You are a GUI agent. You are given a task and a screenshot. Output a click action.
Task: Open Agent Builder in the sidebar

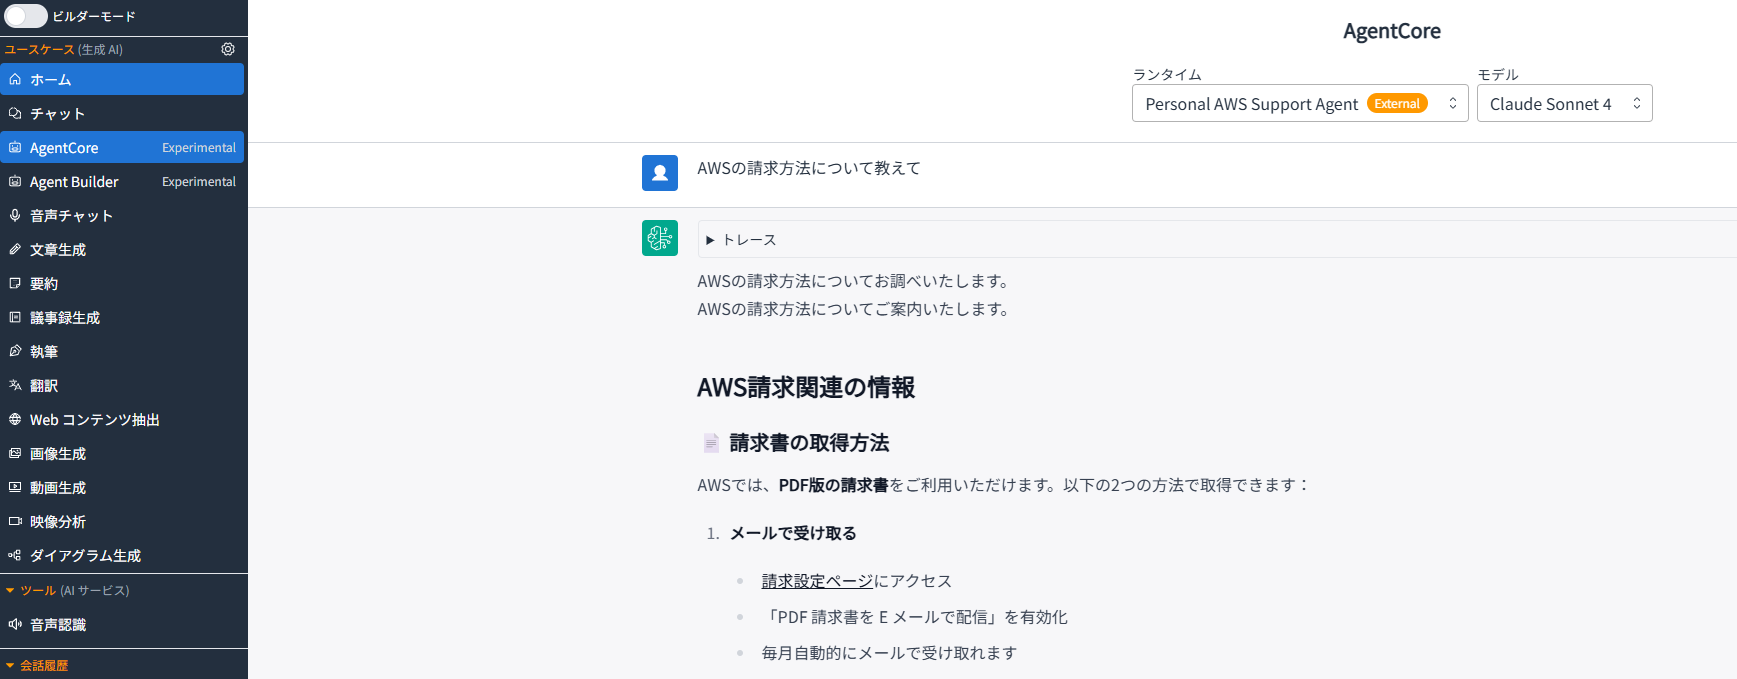click(x=122, y=181)
